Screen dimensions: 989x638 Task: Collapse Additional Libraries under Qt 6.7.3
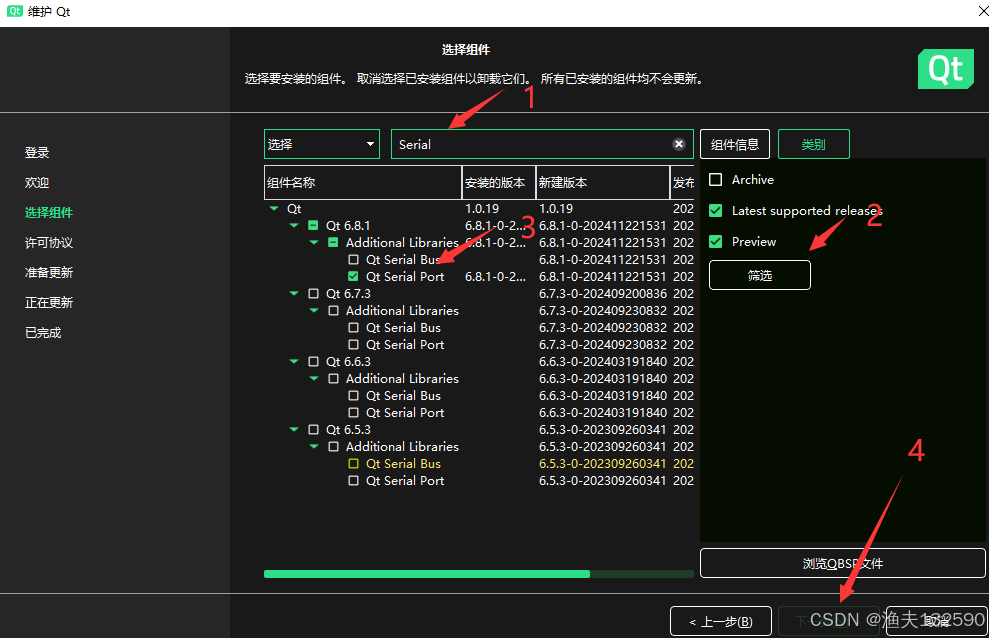pos(314,310)
